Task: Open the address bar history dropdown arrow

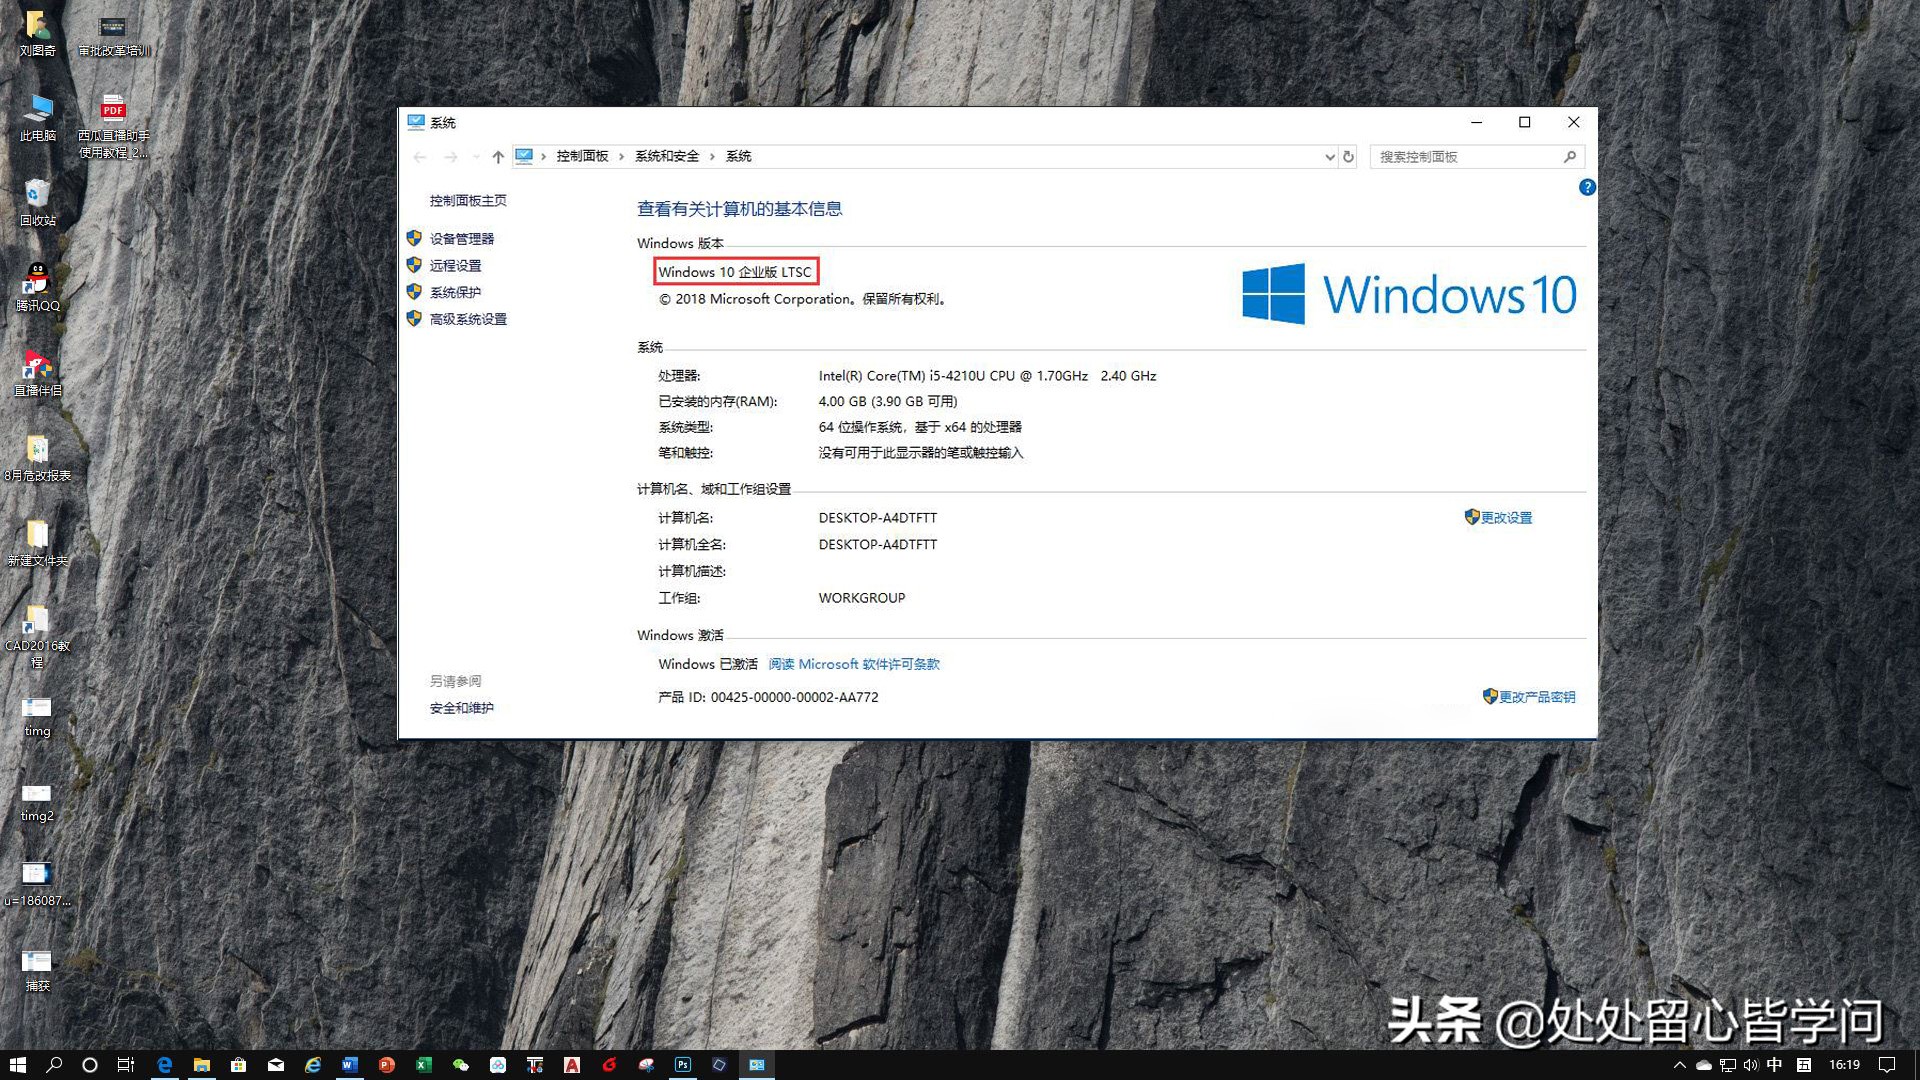Action: point(1329,157)
